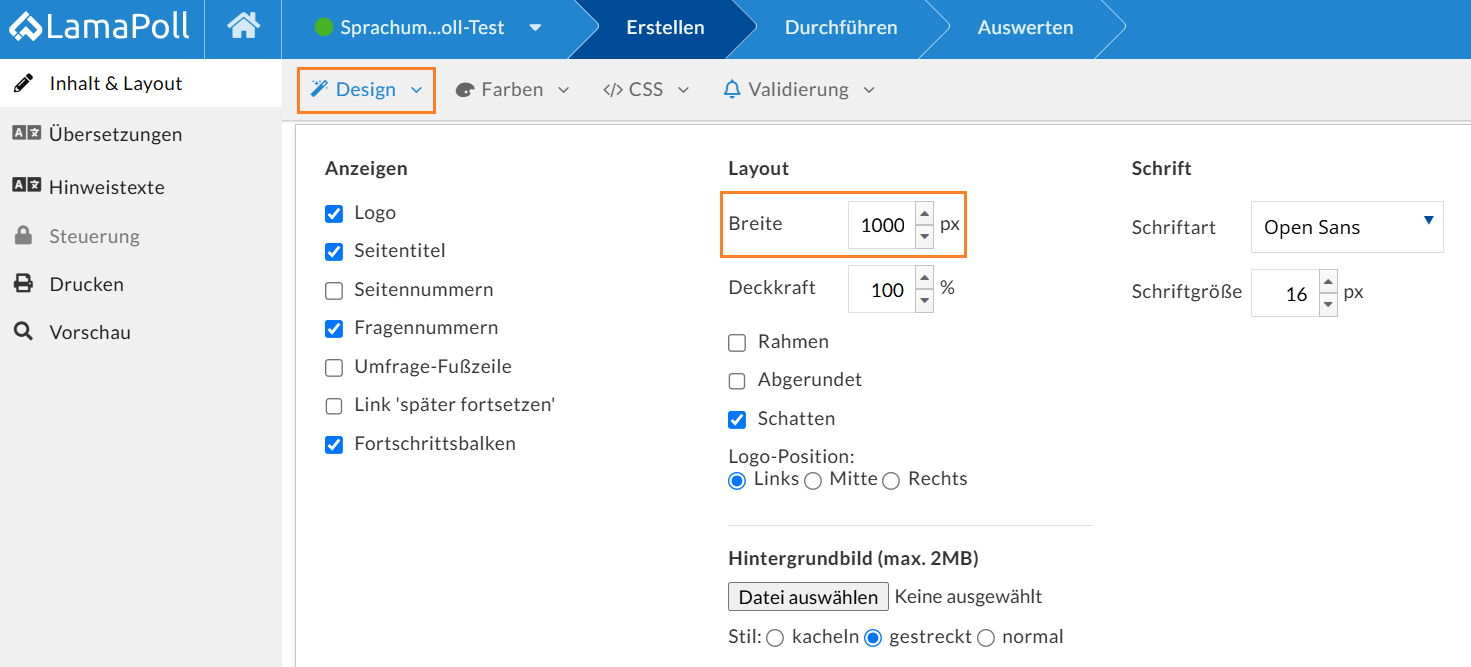Viewport: 1471px width, 667px height.
Task: Go to the Durchführen step
Action: coord(840,28)
